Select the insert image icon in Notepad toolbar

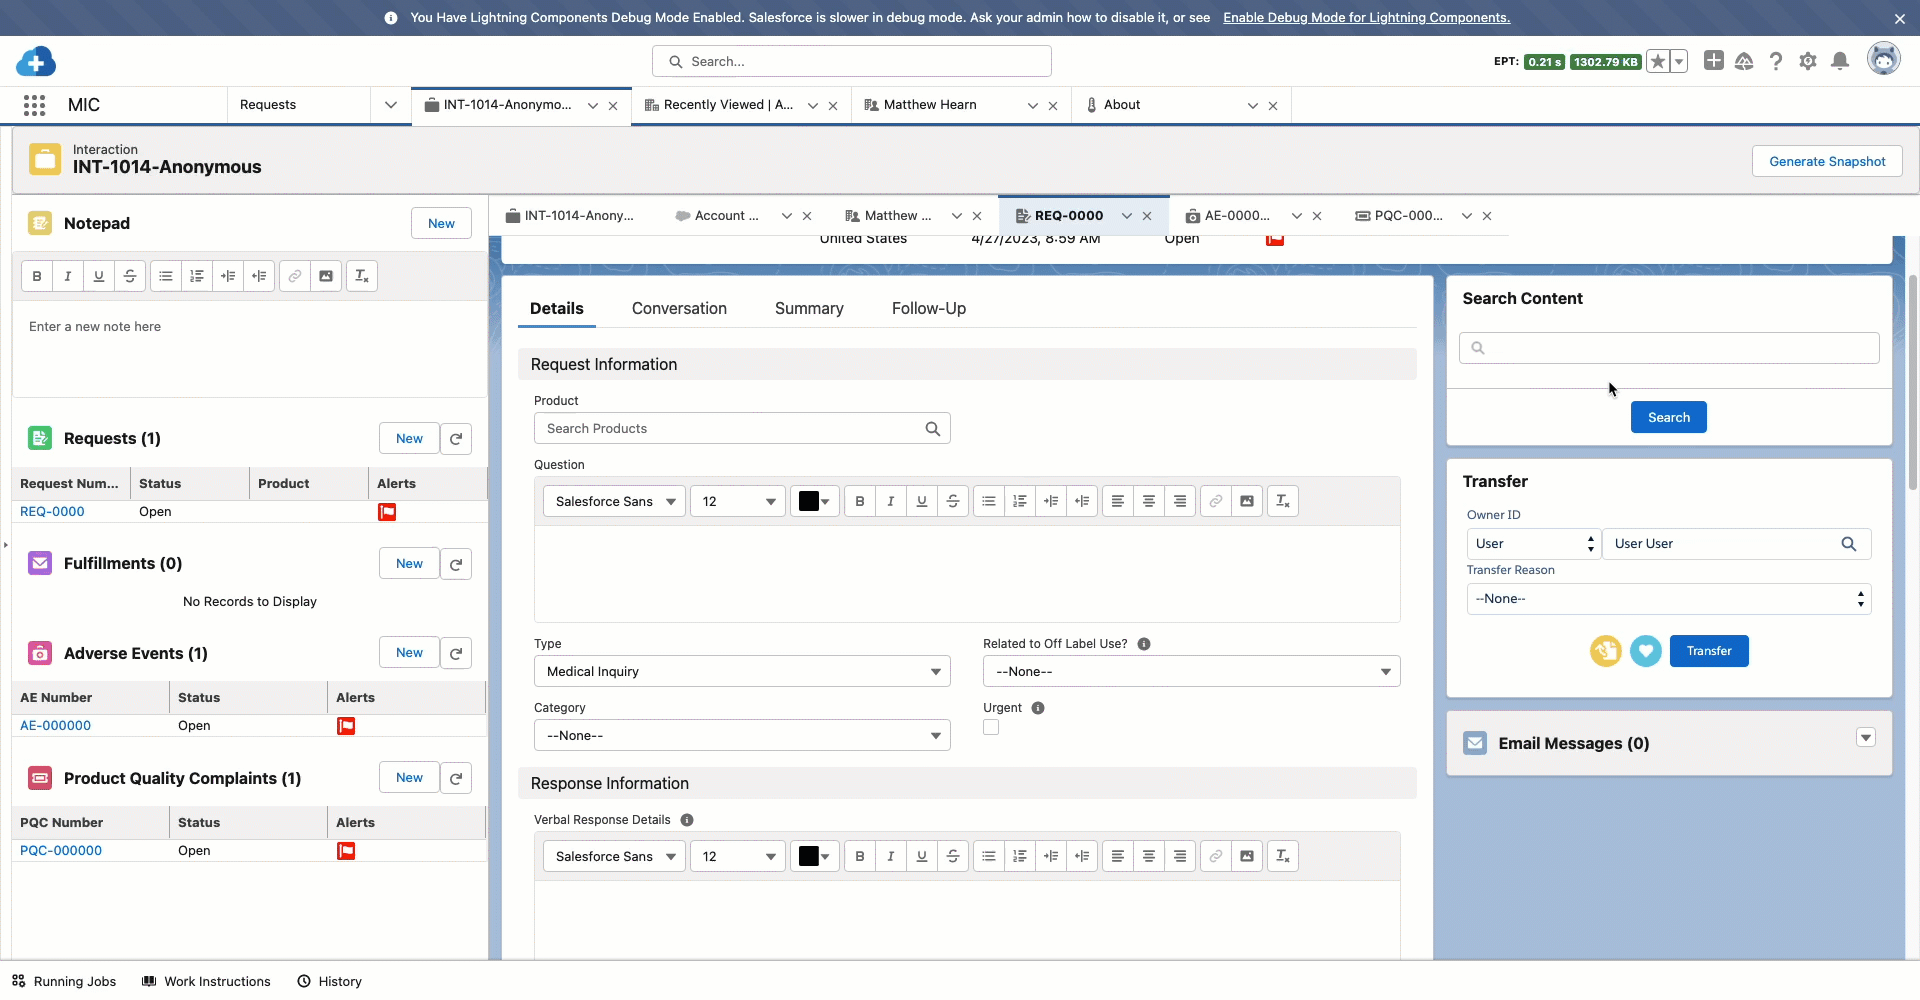click(326, 276)
